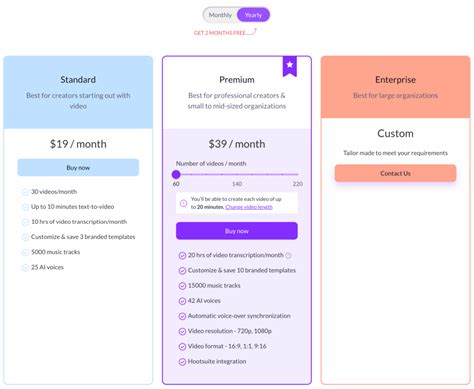Click the Get 2 months free label
The image size is (474, 389).
coord(220,33)
